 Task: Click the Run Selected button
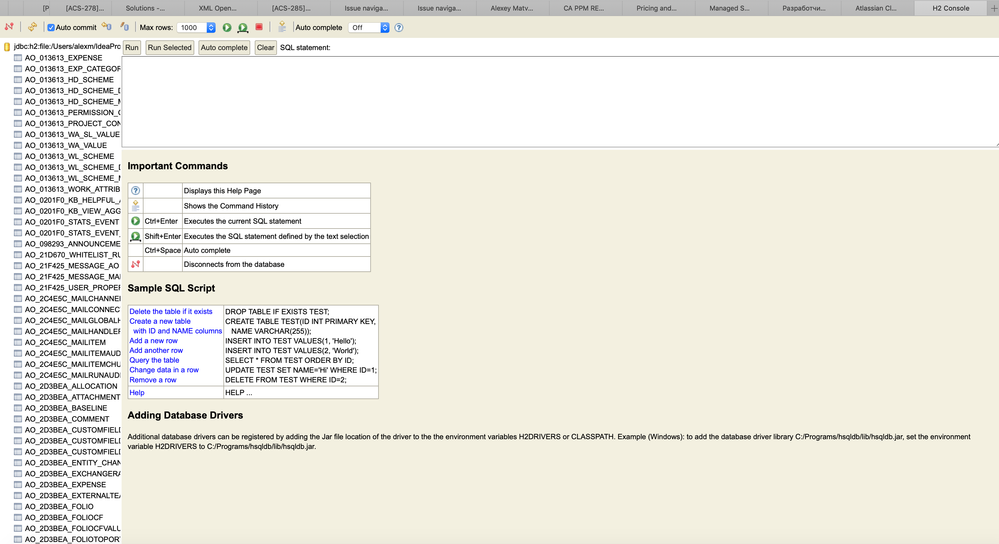[x=169, y=48]
